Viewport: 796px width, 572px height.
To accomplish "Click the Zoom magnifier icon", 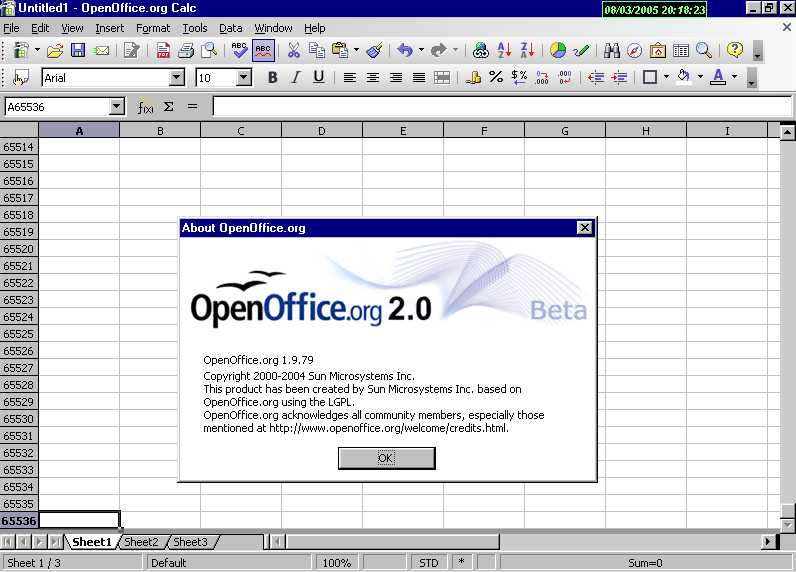I will click(x=704, y=50).
